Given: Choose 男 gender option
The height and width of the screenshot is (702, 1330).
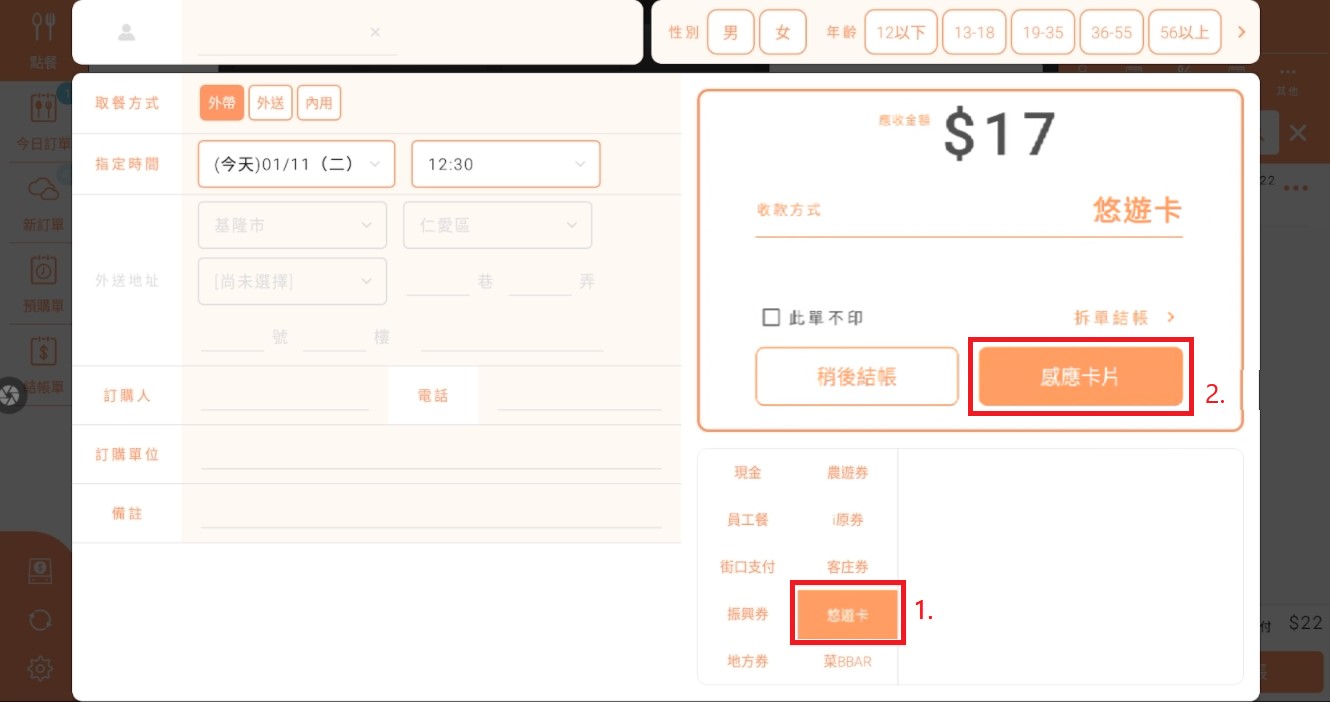Looking at the screenshot, I should [731, 32].
